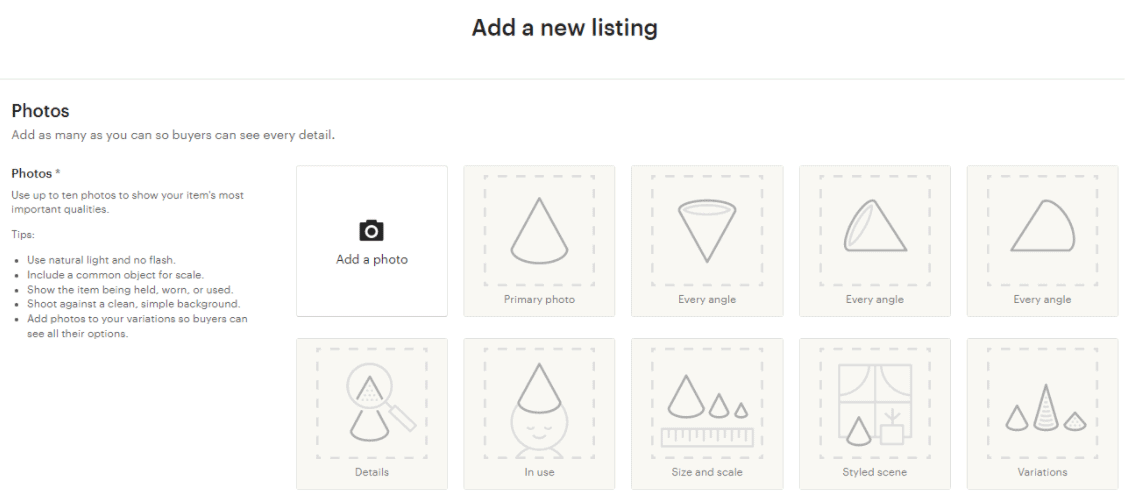Click the 'In use' caption text
Image resolution: width=1132 pixels, height=499 pixels.
[539, 472]
